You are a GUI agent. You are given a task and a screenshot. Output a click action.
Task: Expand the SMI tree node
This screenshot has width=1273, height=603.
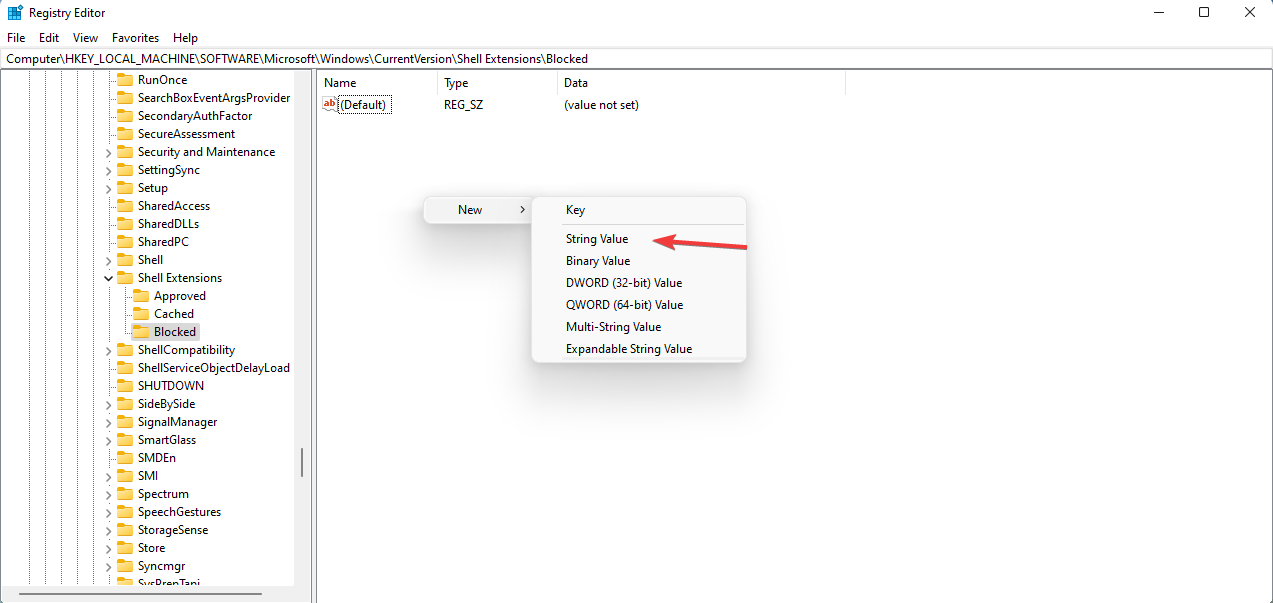108,476
